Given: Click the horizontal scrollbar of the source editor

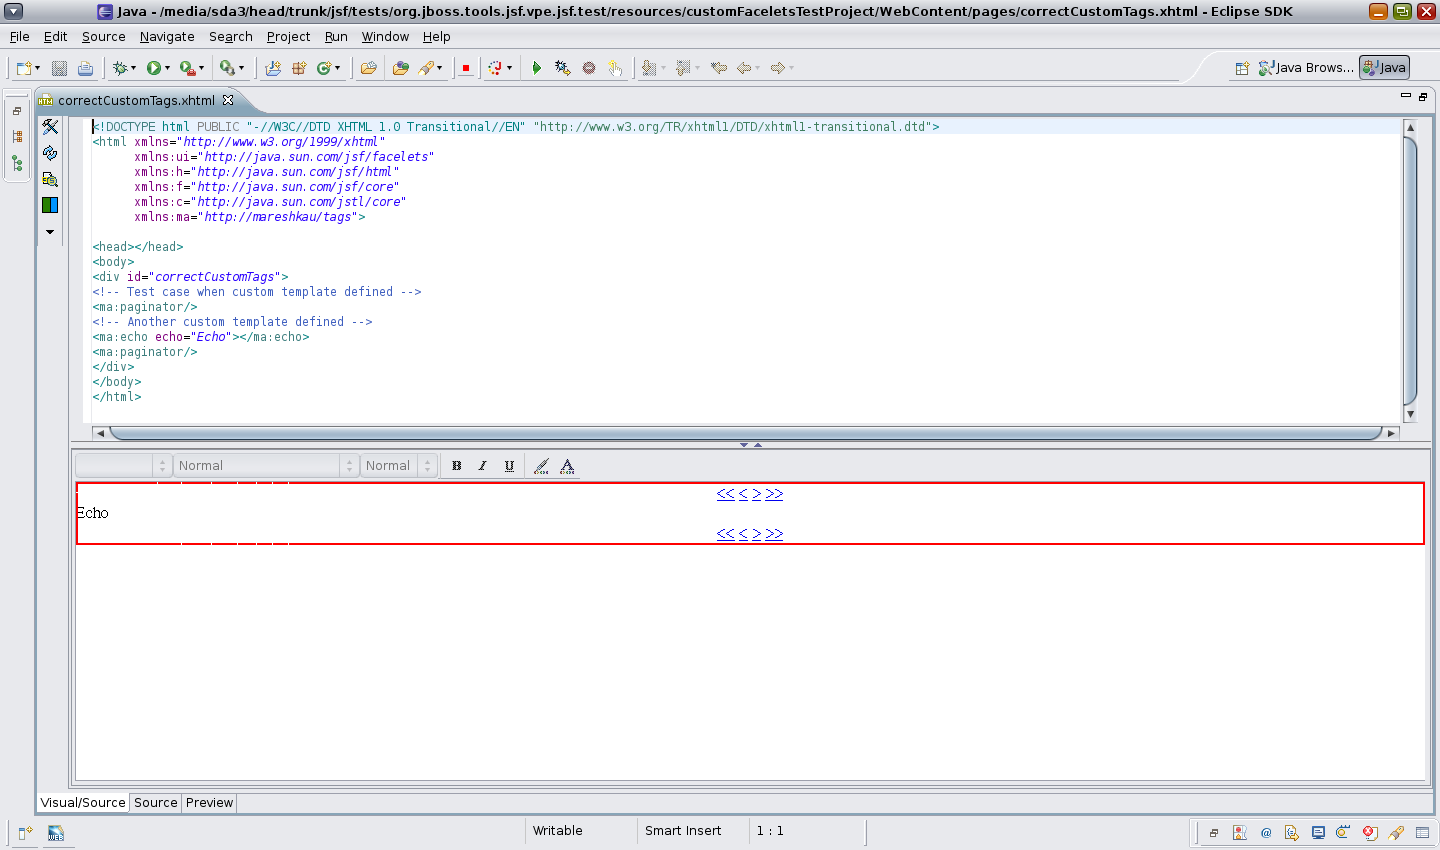Looking at the screenshot, I should click(x=745, y=433).
